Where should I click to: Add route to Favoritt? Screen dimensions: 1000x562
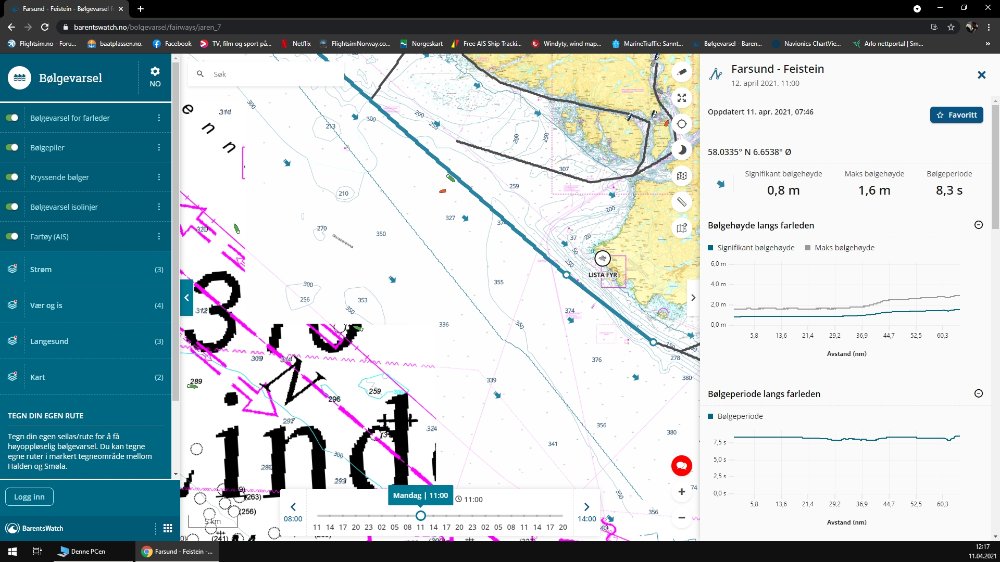click(956, 115)
